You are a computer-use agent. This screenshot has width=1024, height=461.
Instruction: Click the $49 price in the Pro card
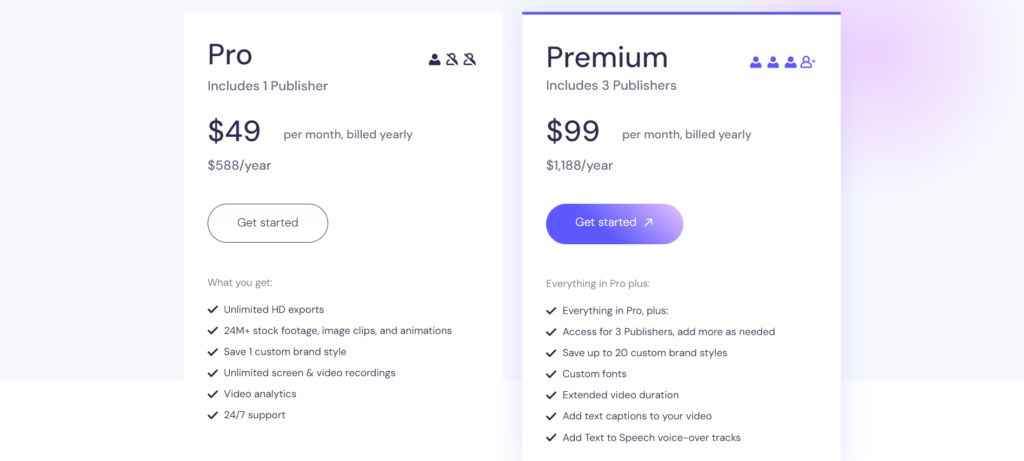click(x=234, y=131)
